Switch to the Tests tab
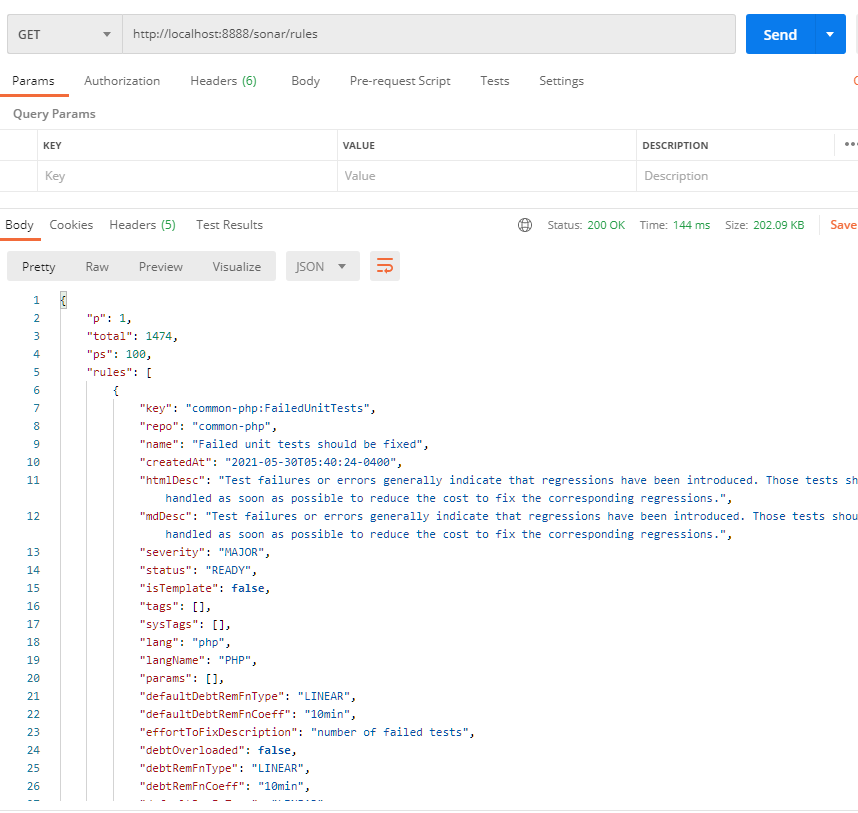Image resolution: width=858 pixels, height=813 pixels. (x=494, y=81)
